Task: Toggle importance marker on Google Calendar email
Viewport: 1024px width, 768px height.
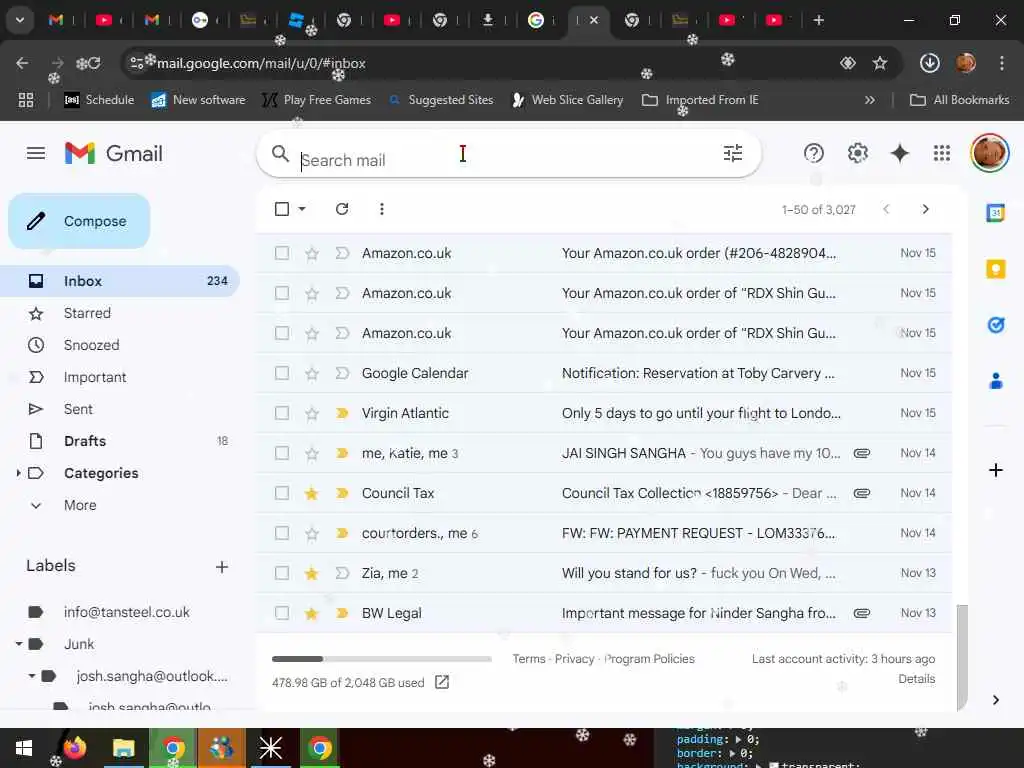Action: point(342,373)
